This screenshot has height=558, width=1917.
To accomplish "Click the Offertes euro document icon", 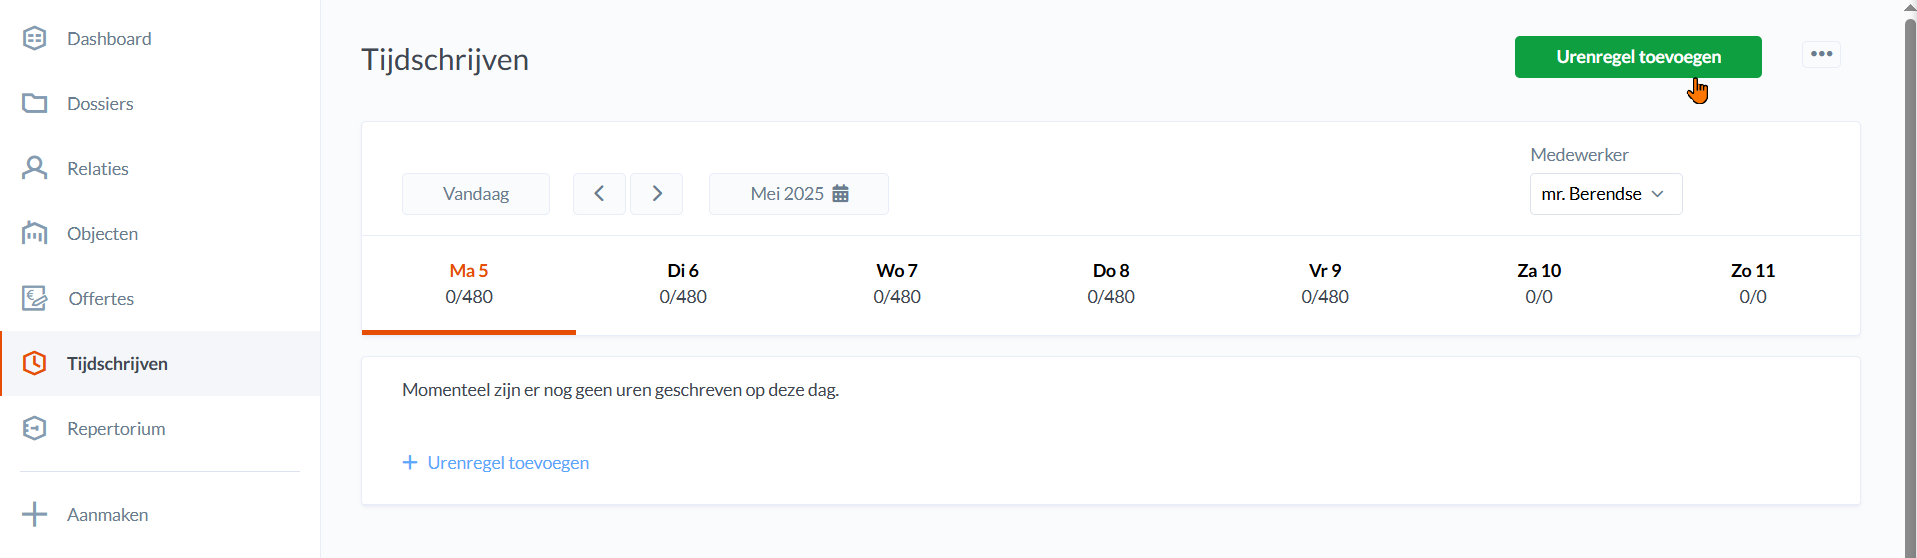I will coord(35,298).
